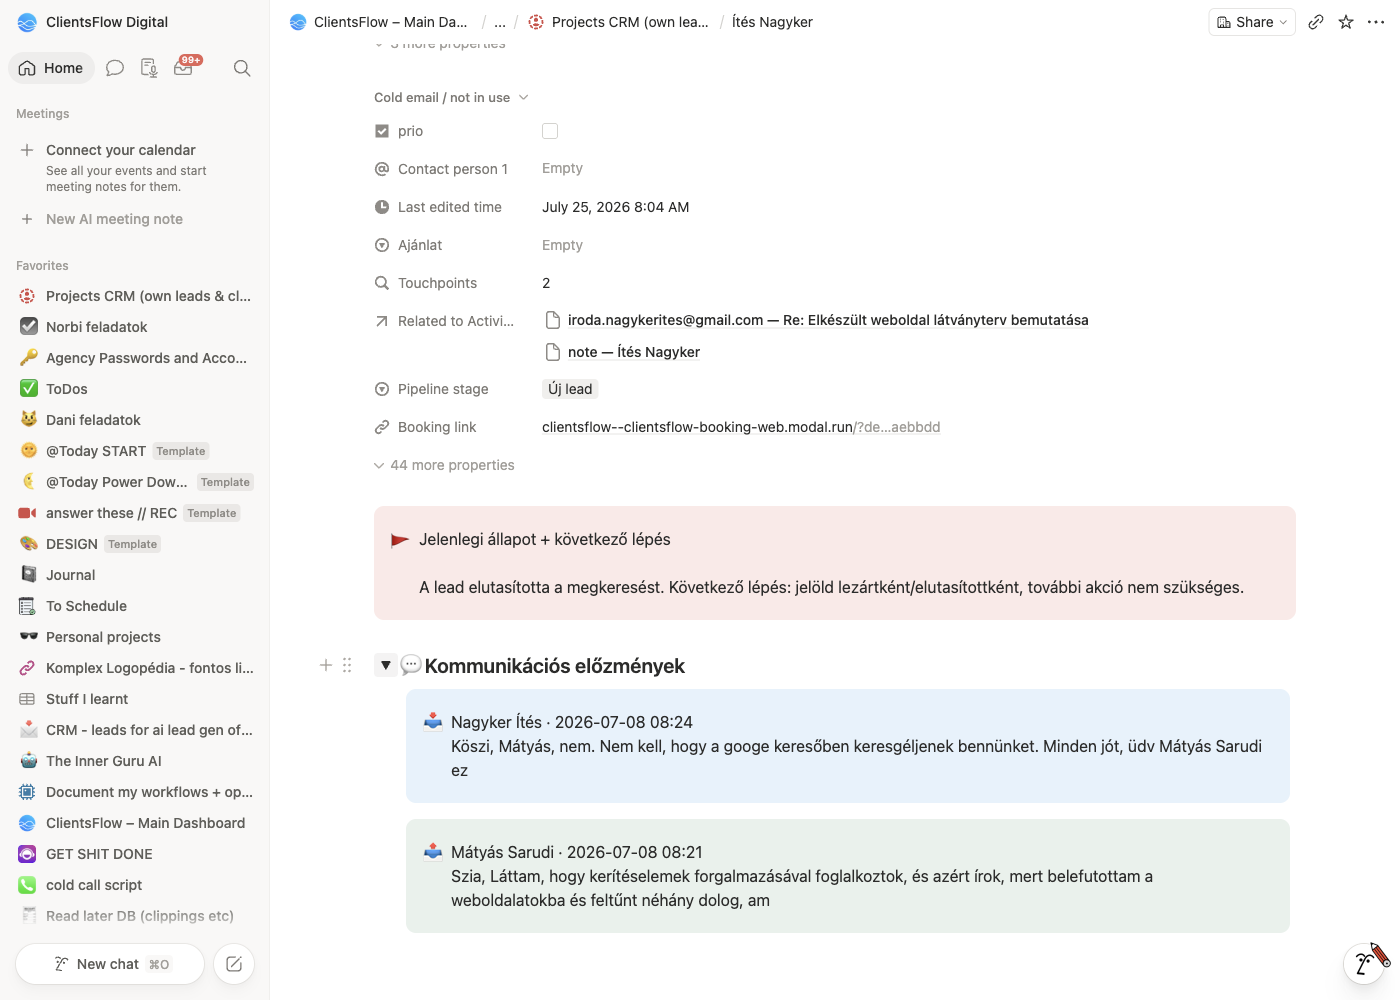Click the drag handle beside Kommunikációs előzmények

coord(347,665)
